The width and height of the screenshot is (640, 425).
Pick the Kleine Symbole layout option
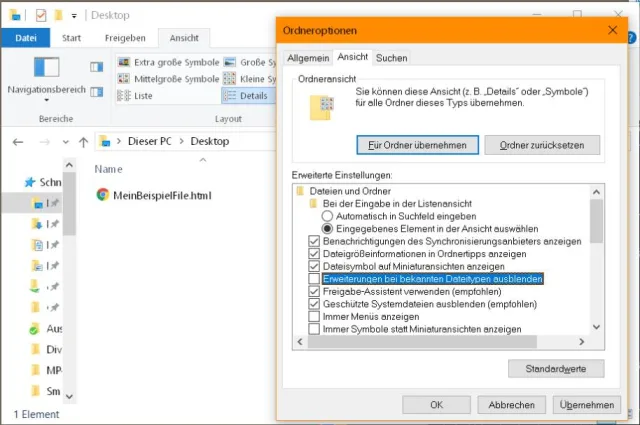(x=249, y=78)
